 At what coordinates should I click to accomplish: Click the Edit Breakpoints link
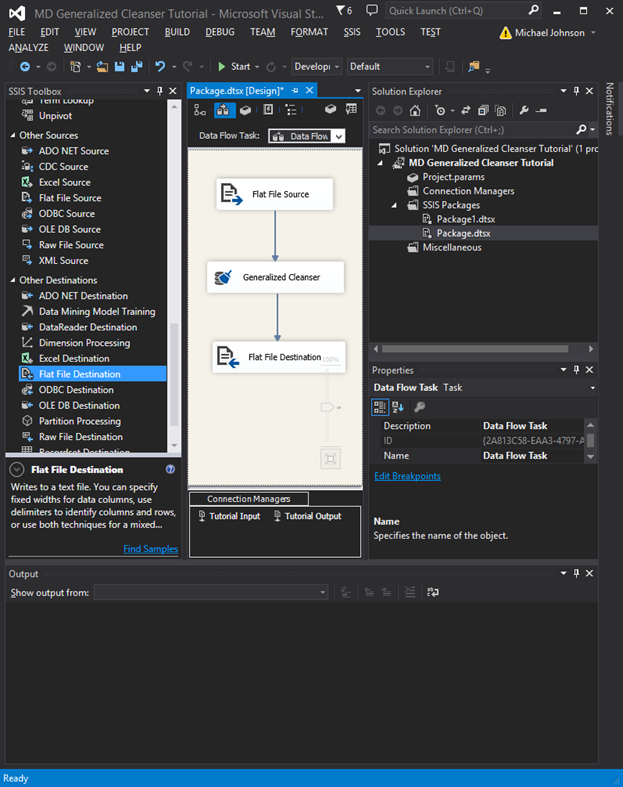coord(407,476)
